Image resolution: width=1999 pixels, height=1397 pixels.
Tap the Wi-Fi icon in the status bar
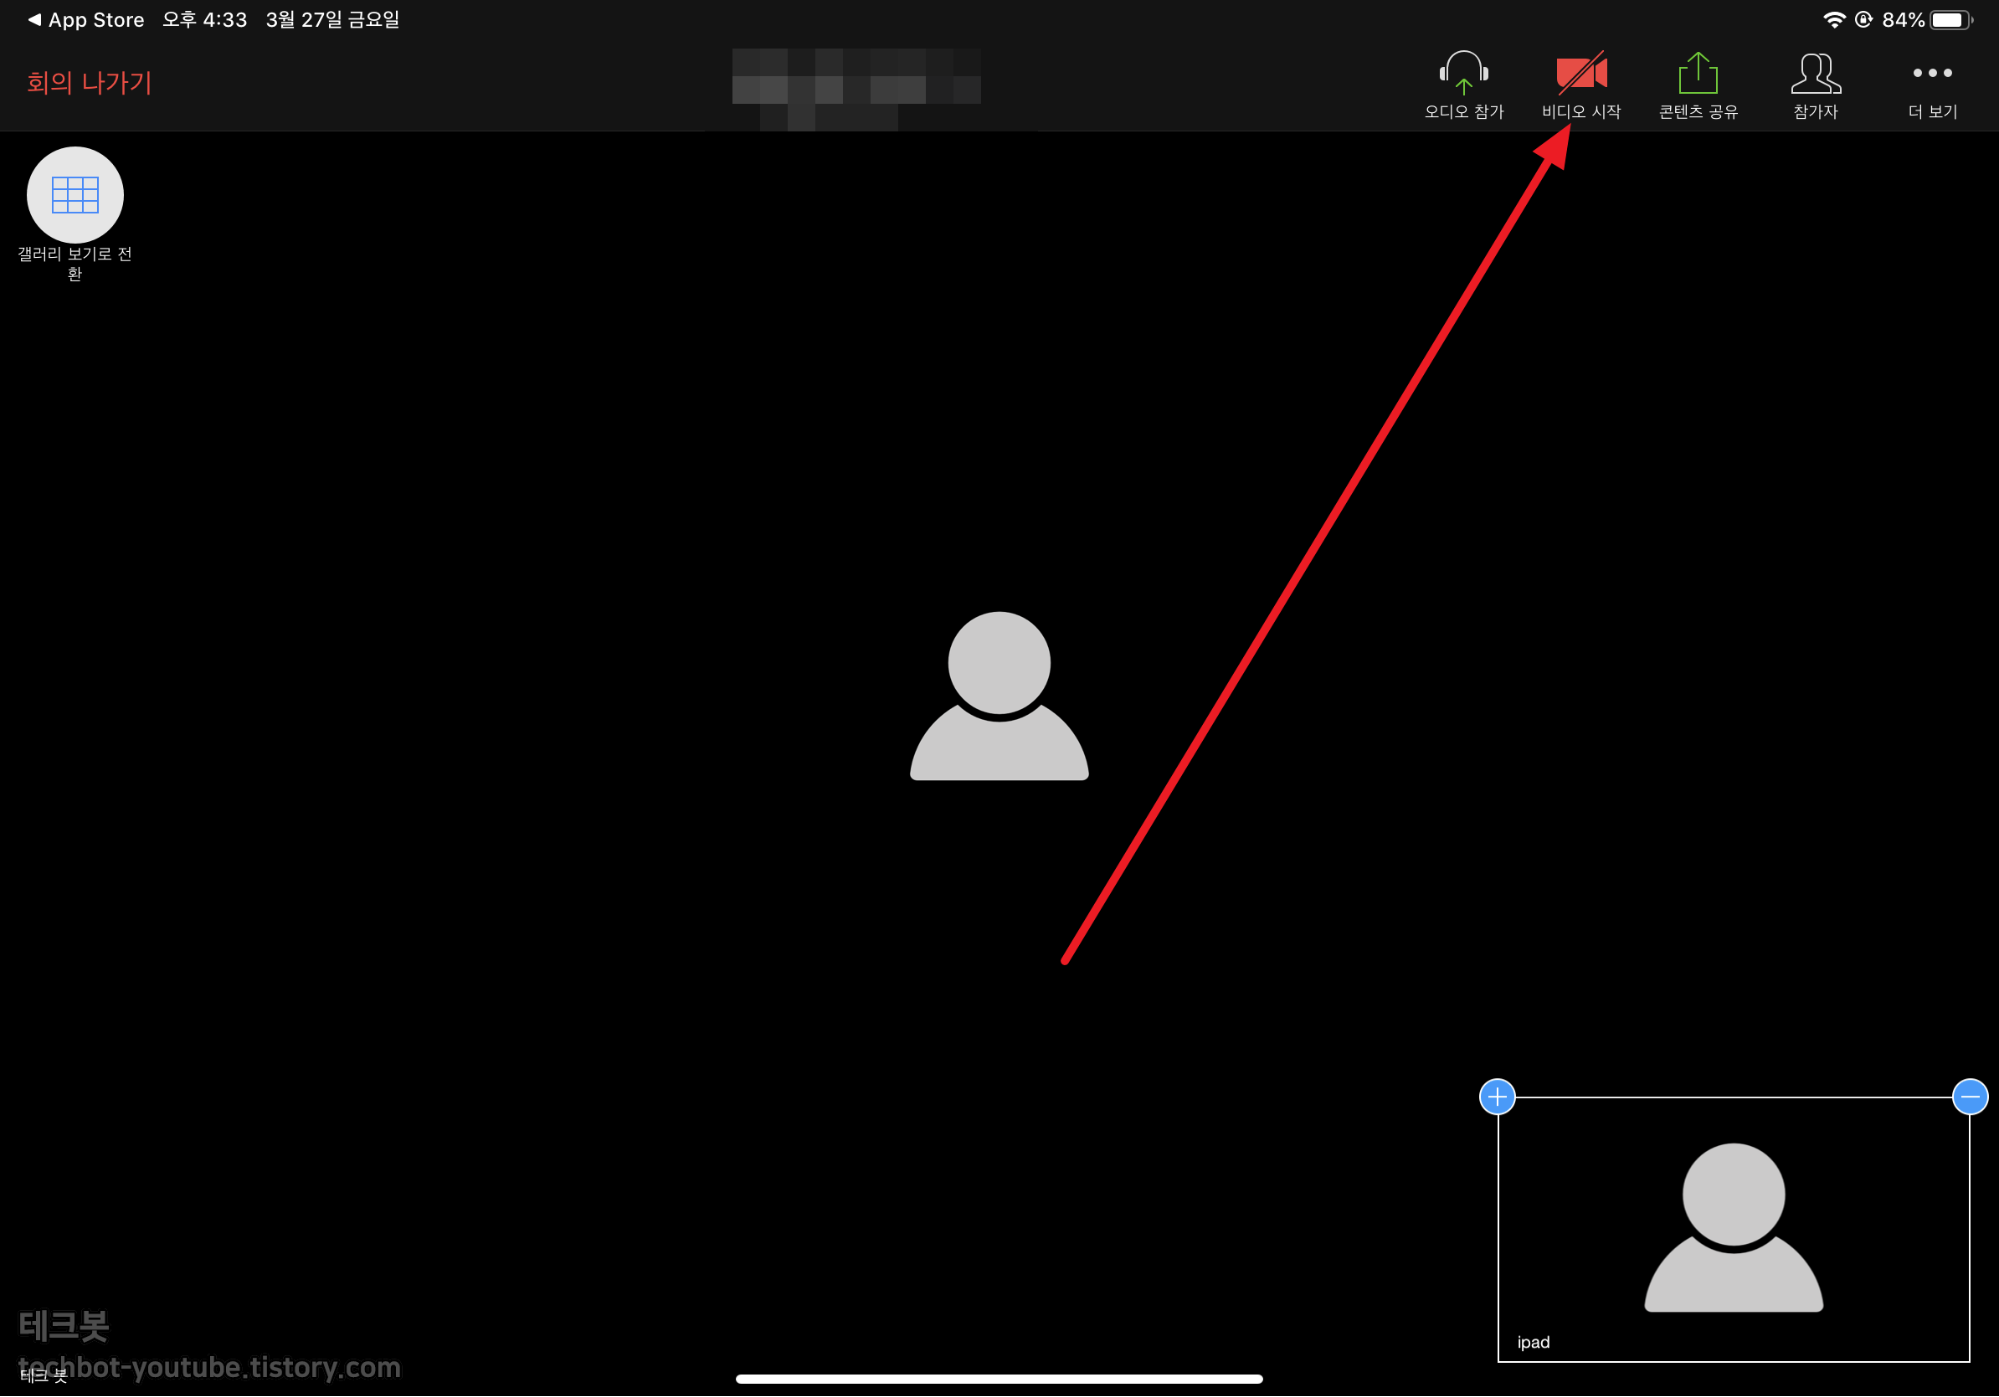point(1833,20)
